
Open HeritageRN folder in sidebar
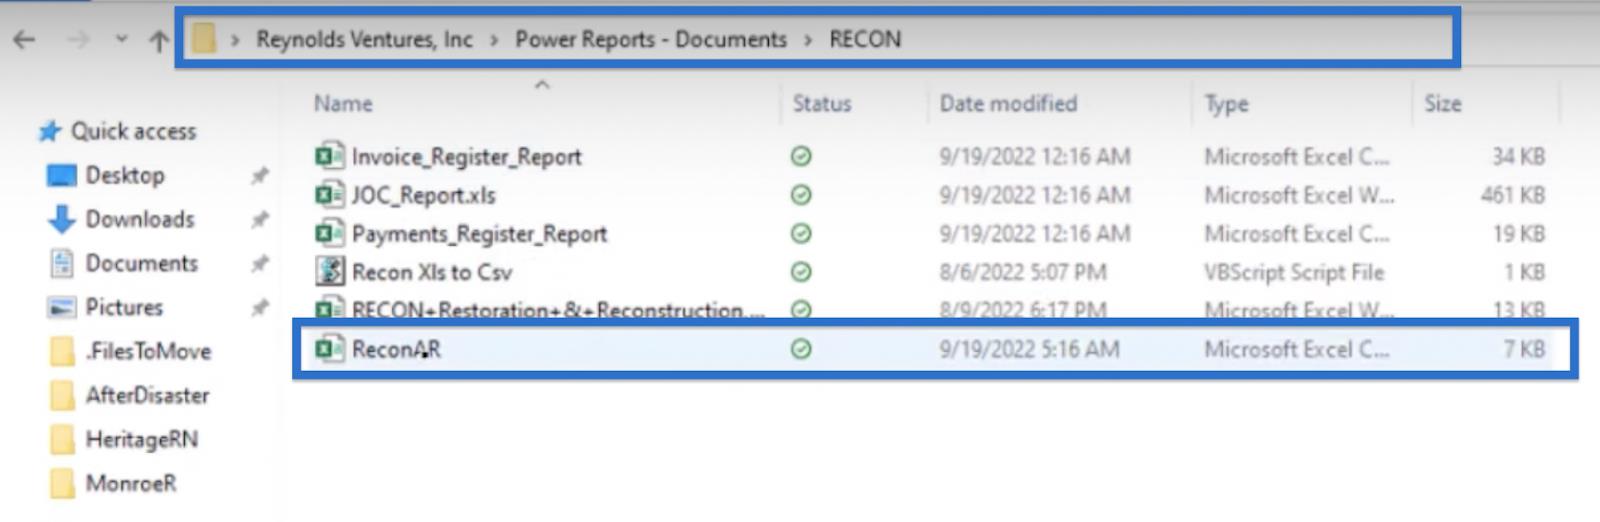[x=142, y=439]
